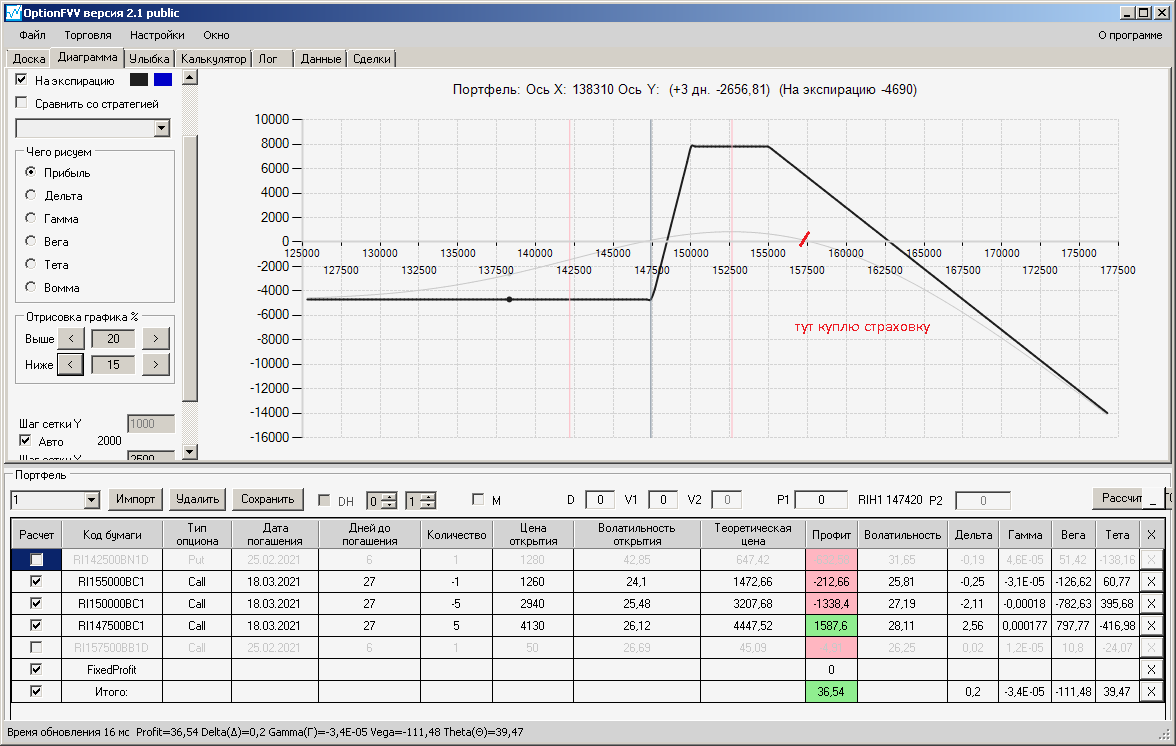
Task: Uncheck the RI150000BC1 calculation checkbox
Action: [x=36, y=603]
